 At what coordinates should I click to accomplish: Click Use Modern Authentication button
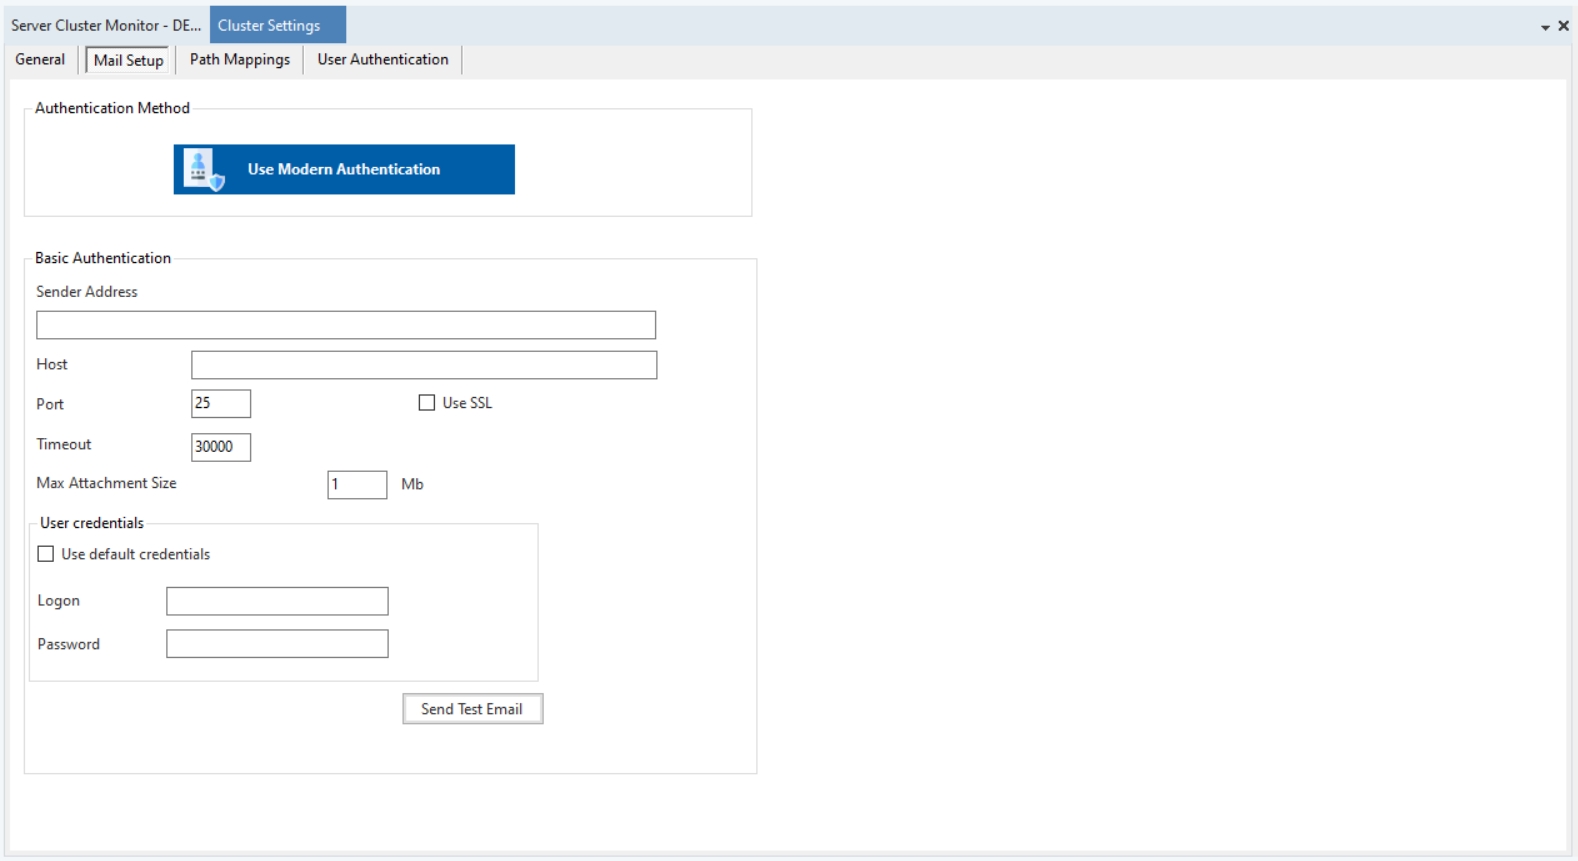coord(344,170)
